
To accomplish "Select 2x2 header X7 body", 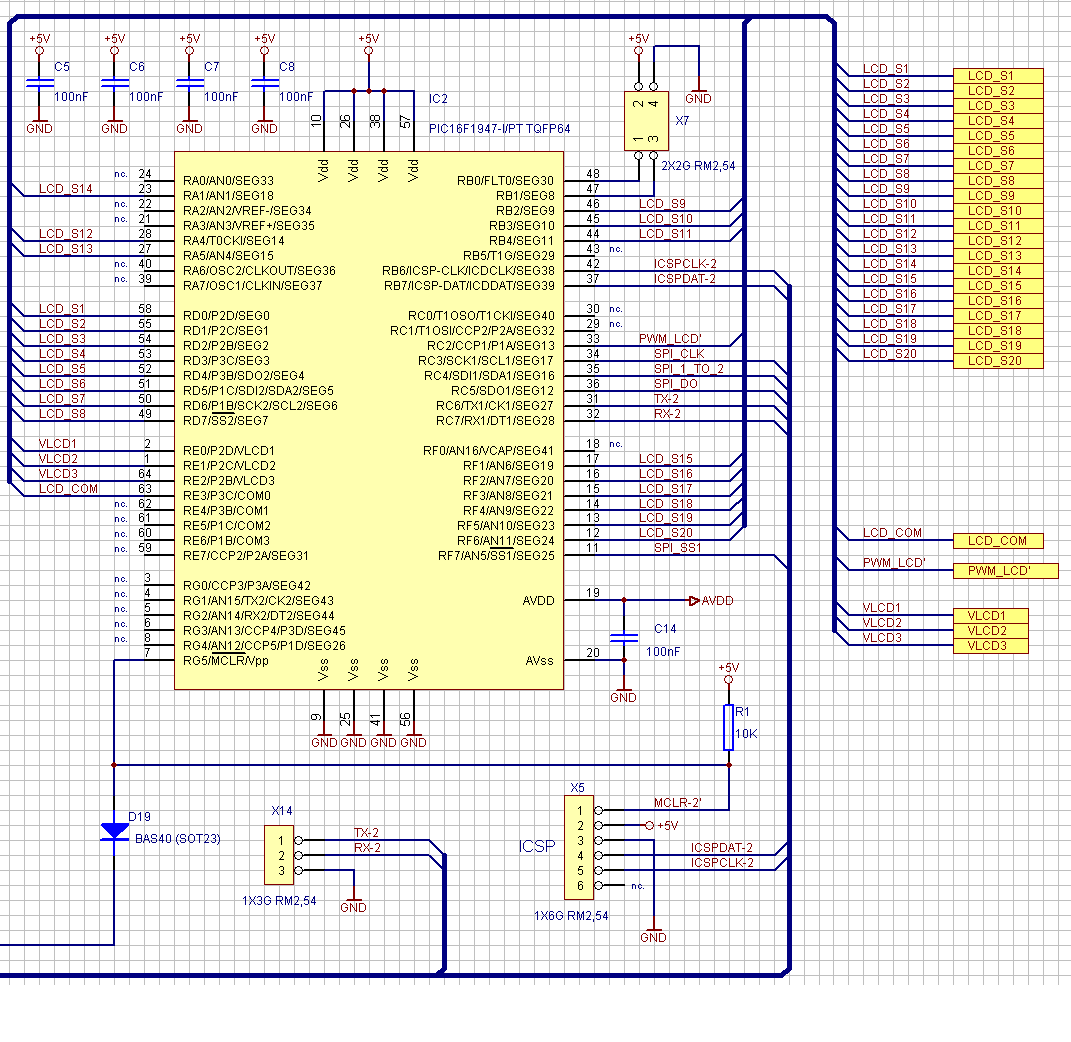I will [646, 121].
